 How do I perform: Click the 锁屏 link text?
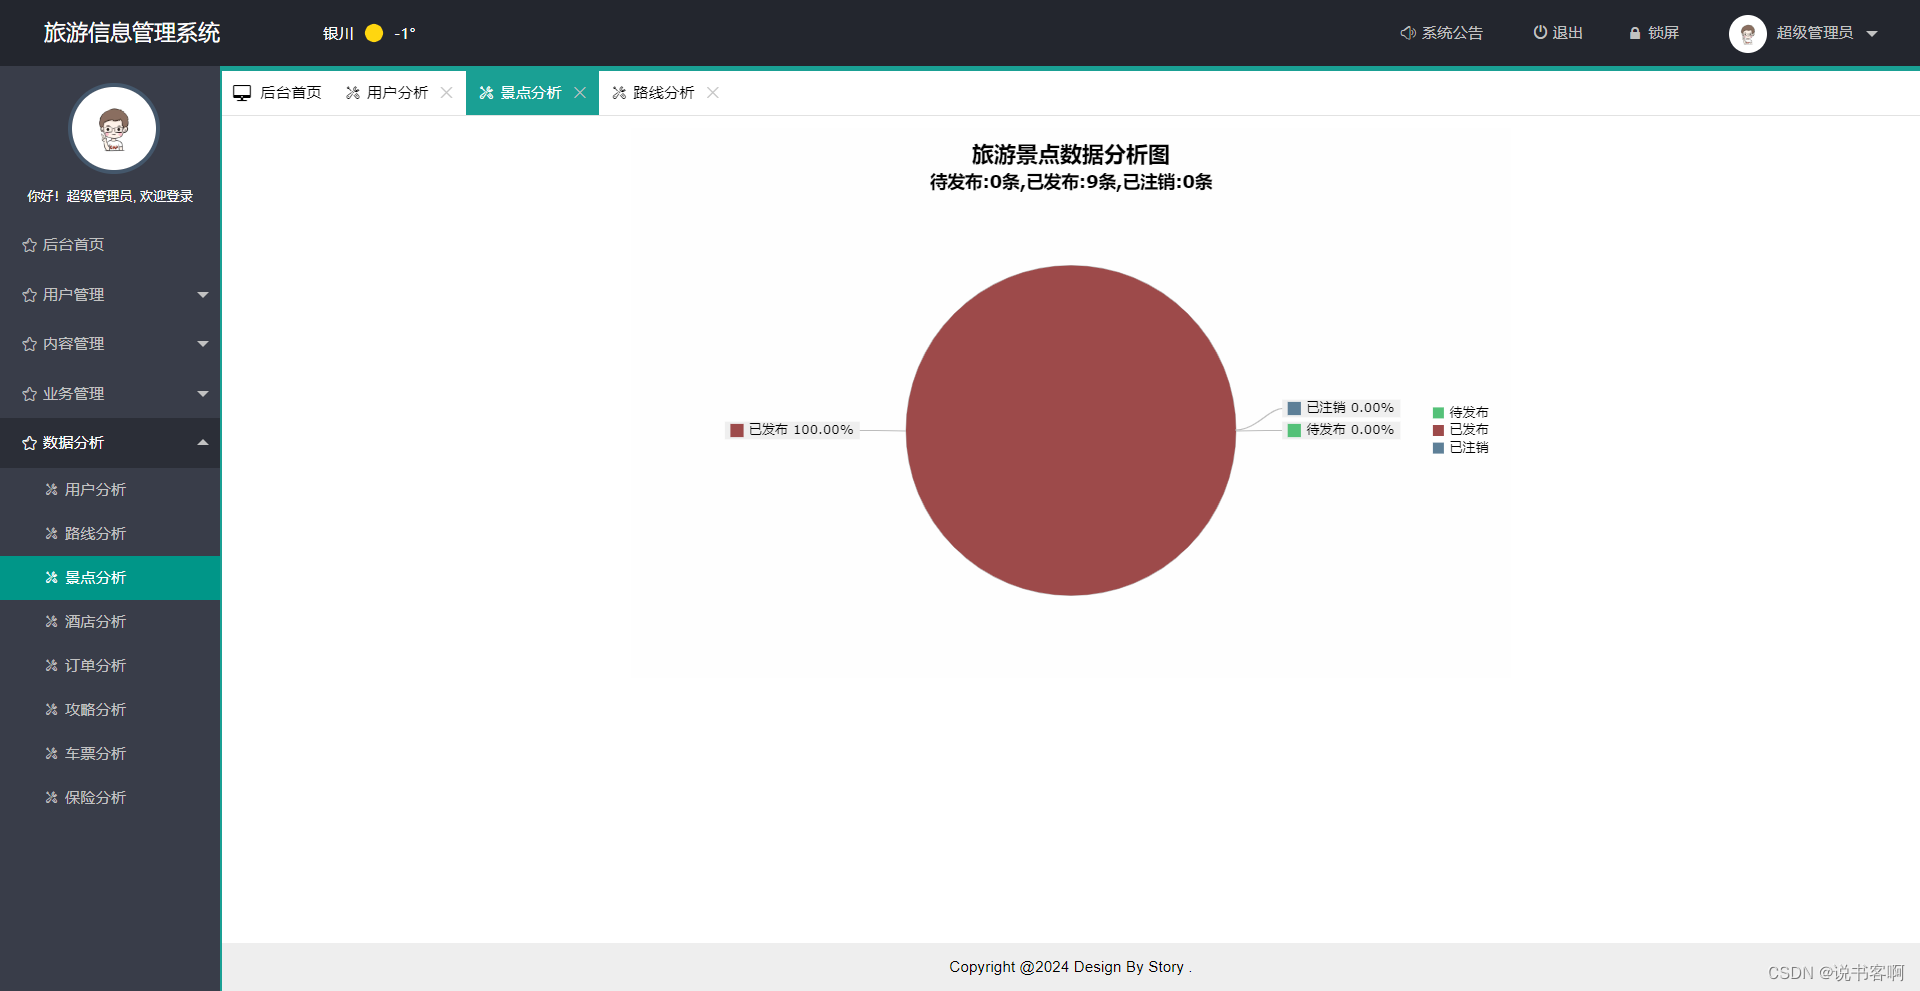pos(1663,33)
